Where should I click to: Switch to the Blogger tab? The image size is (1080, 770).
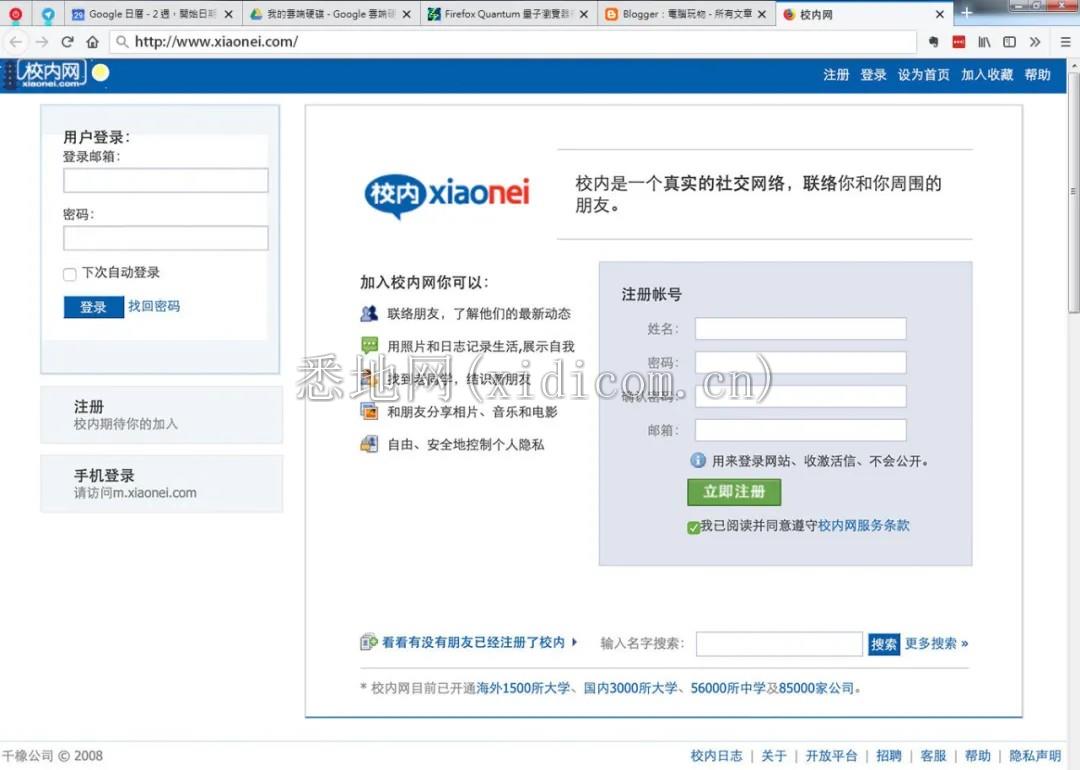coord(685,14)
